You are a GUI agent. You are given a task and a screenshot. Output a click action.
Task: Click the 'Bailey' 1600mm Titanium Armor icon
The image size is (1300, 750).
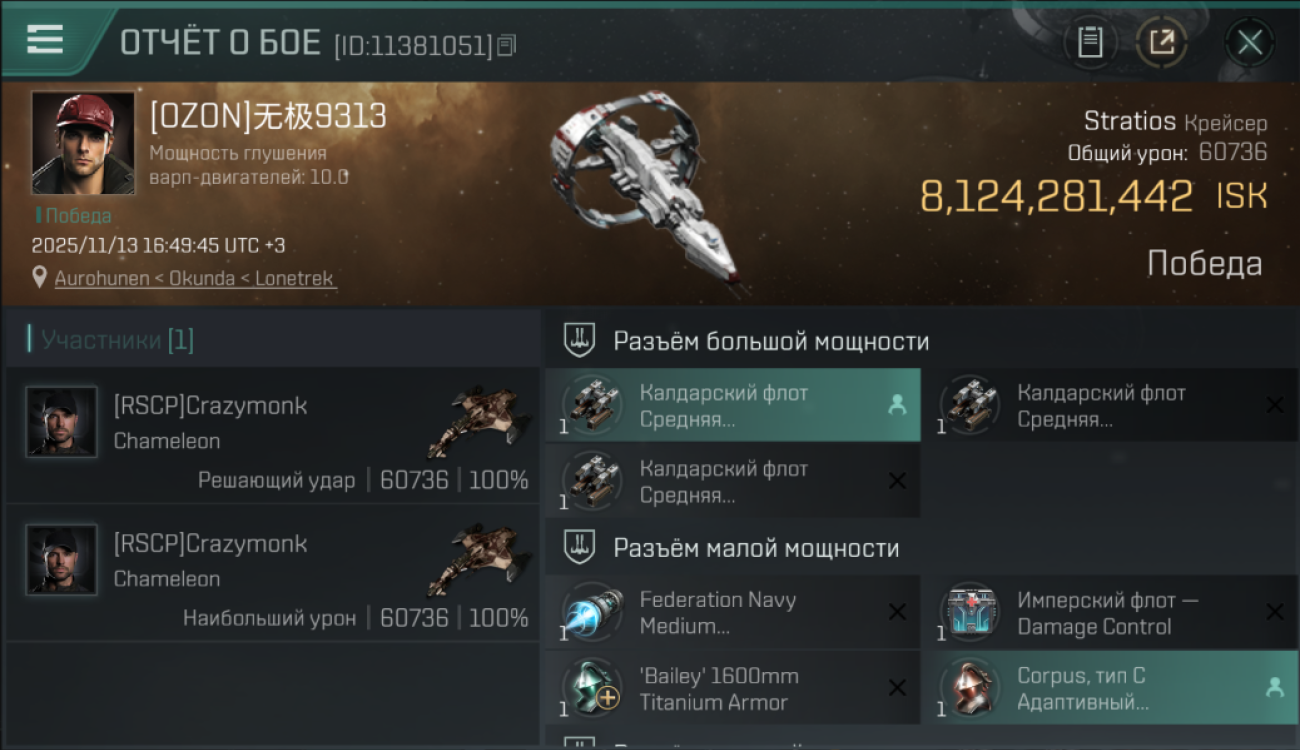tap(592, 688)
